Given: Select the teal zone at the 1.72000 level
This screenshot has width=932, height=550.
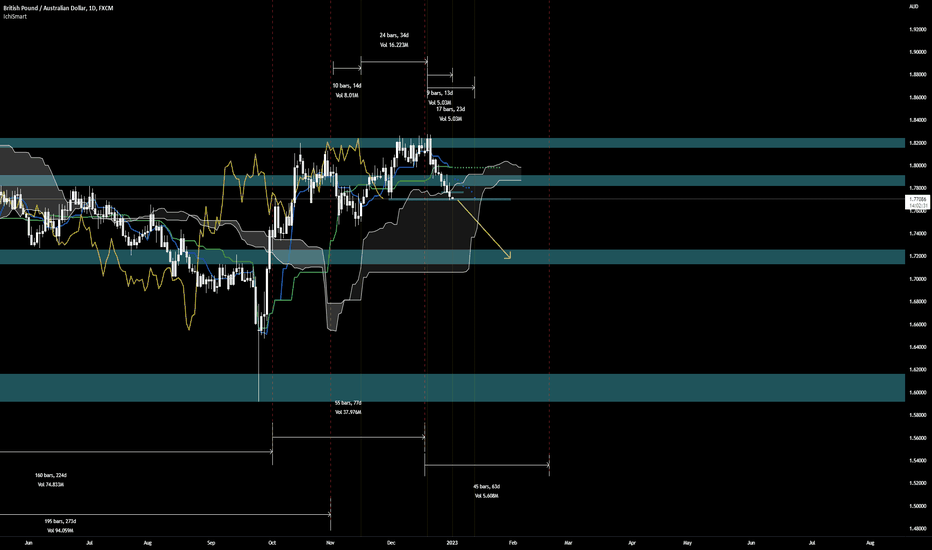Looking at the screenshot, I should (x=452, y=257).
